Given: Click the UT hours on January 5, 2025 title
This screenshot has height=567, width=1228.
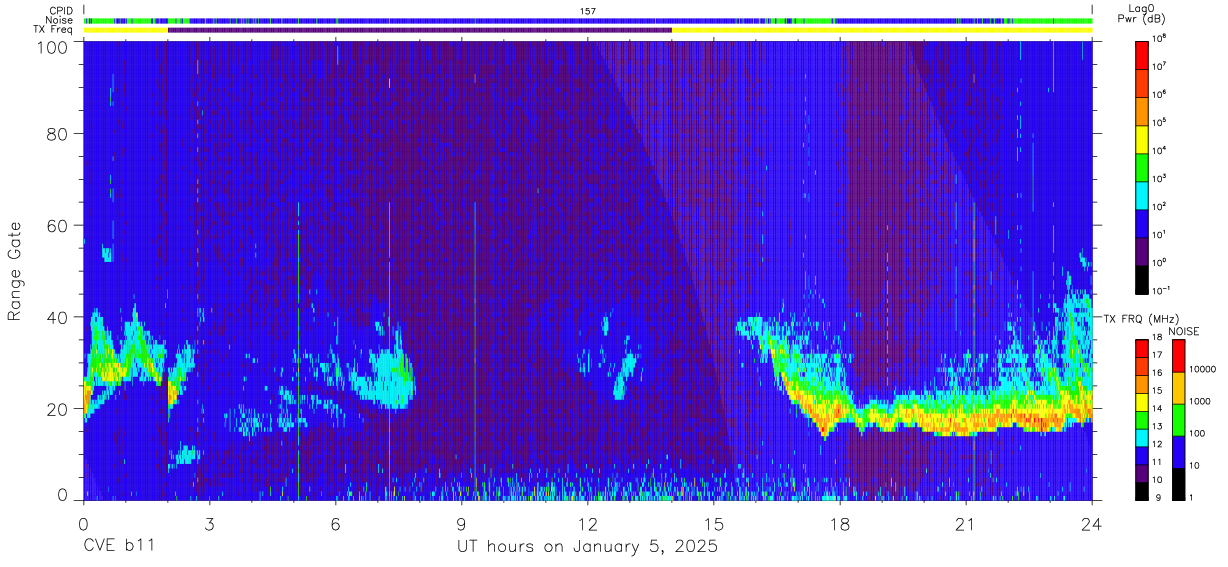Looking at the screenshot, I should (587, 548).
